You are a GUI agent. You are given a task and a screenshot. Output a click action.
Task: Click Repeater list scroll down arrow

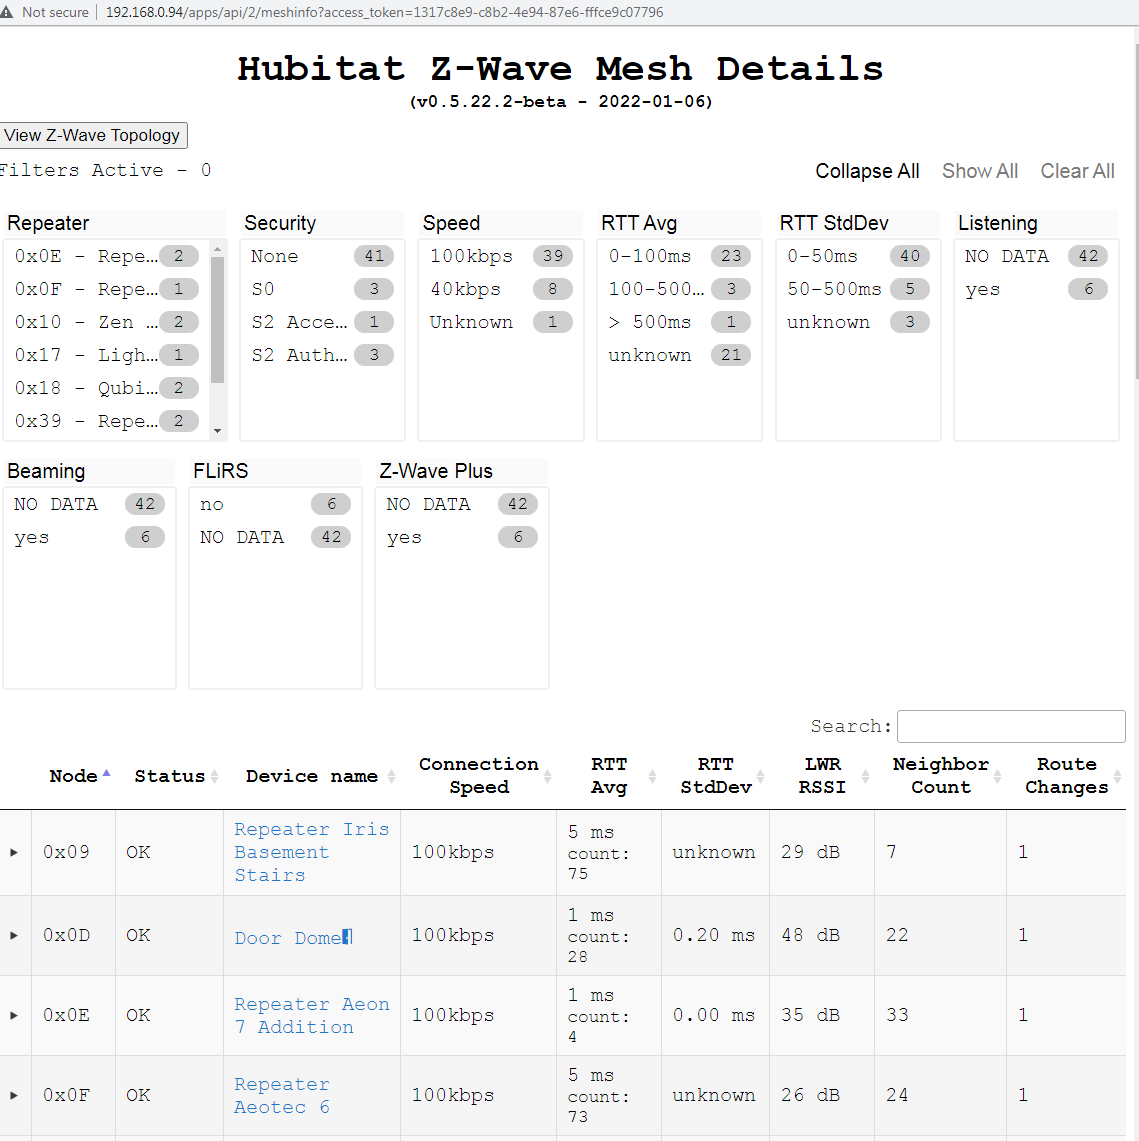pyautogui.click(x=218, y=432)
